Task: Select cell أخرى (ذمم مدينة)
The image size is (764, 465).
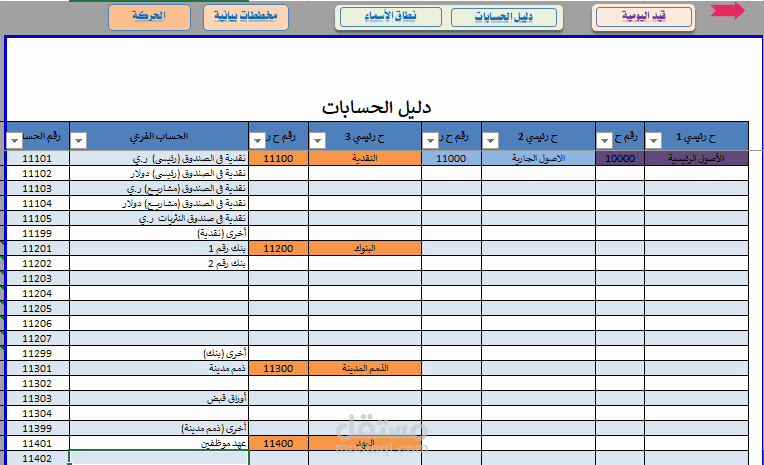Action: pos(159,428)
